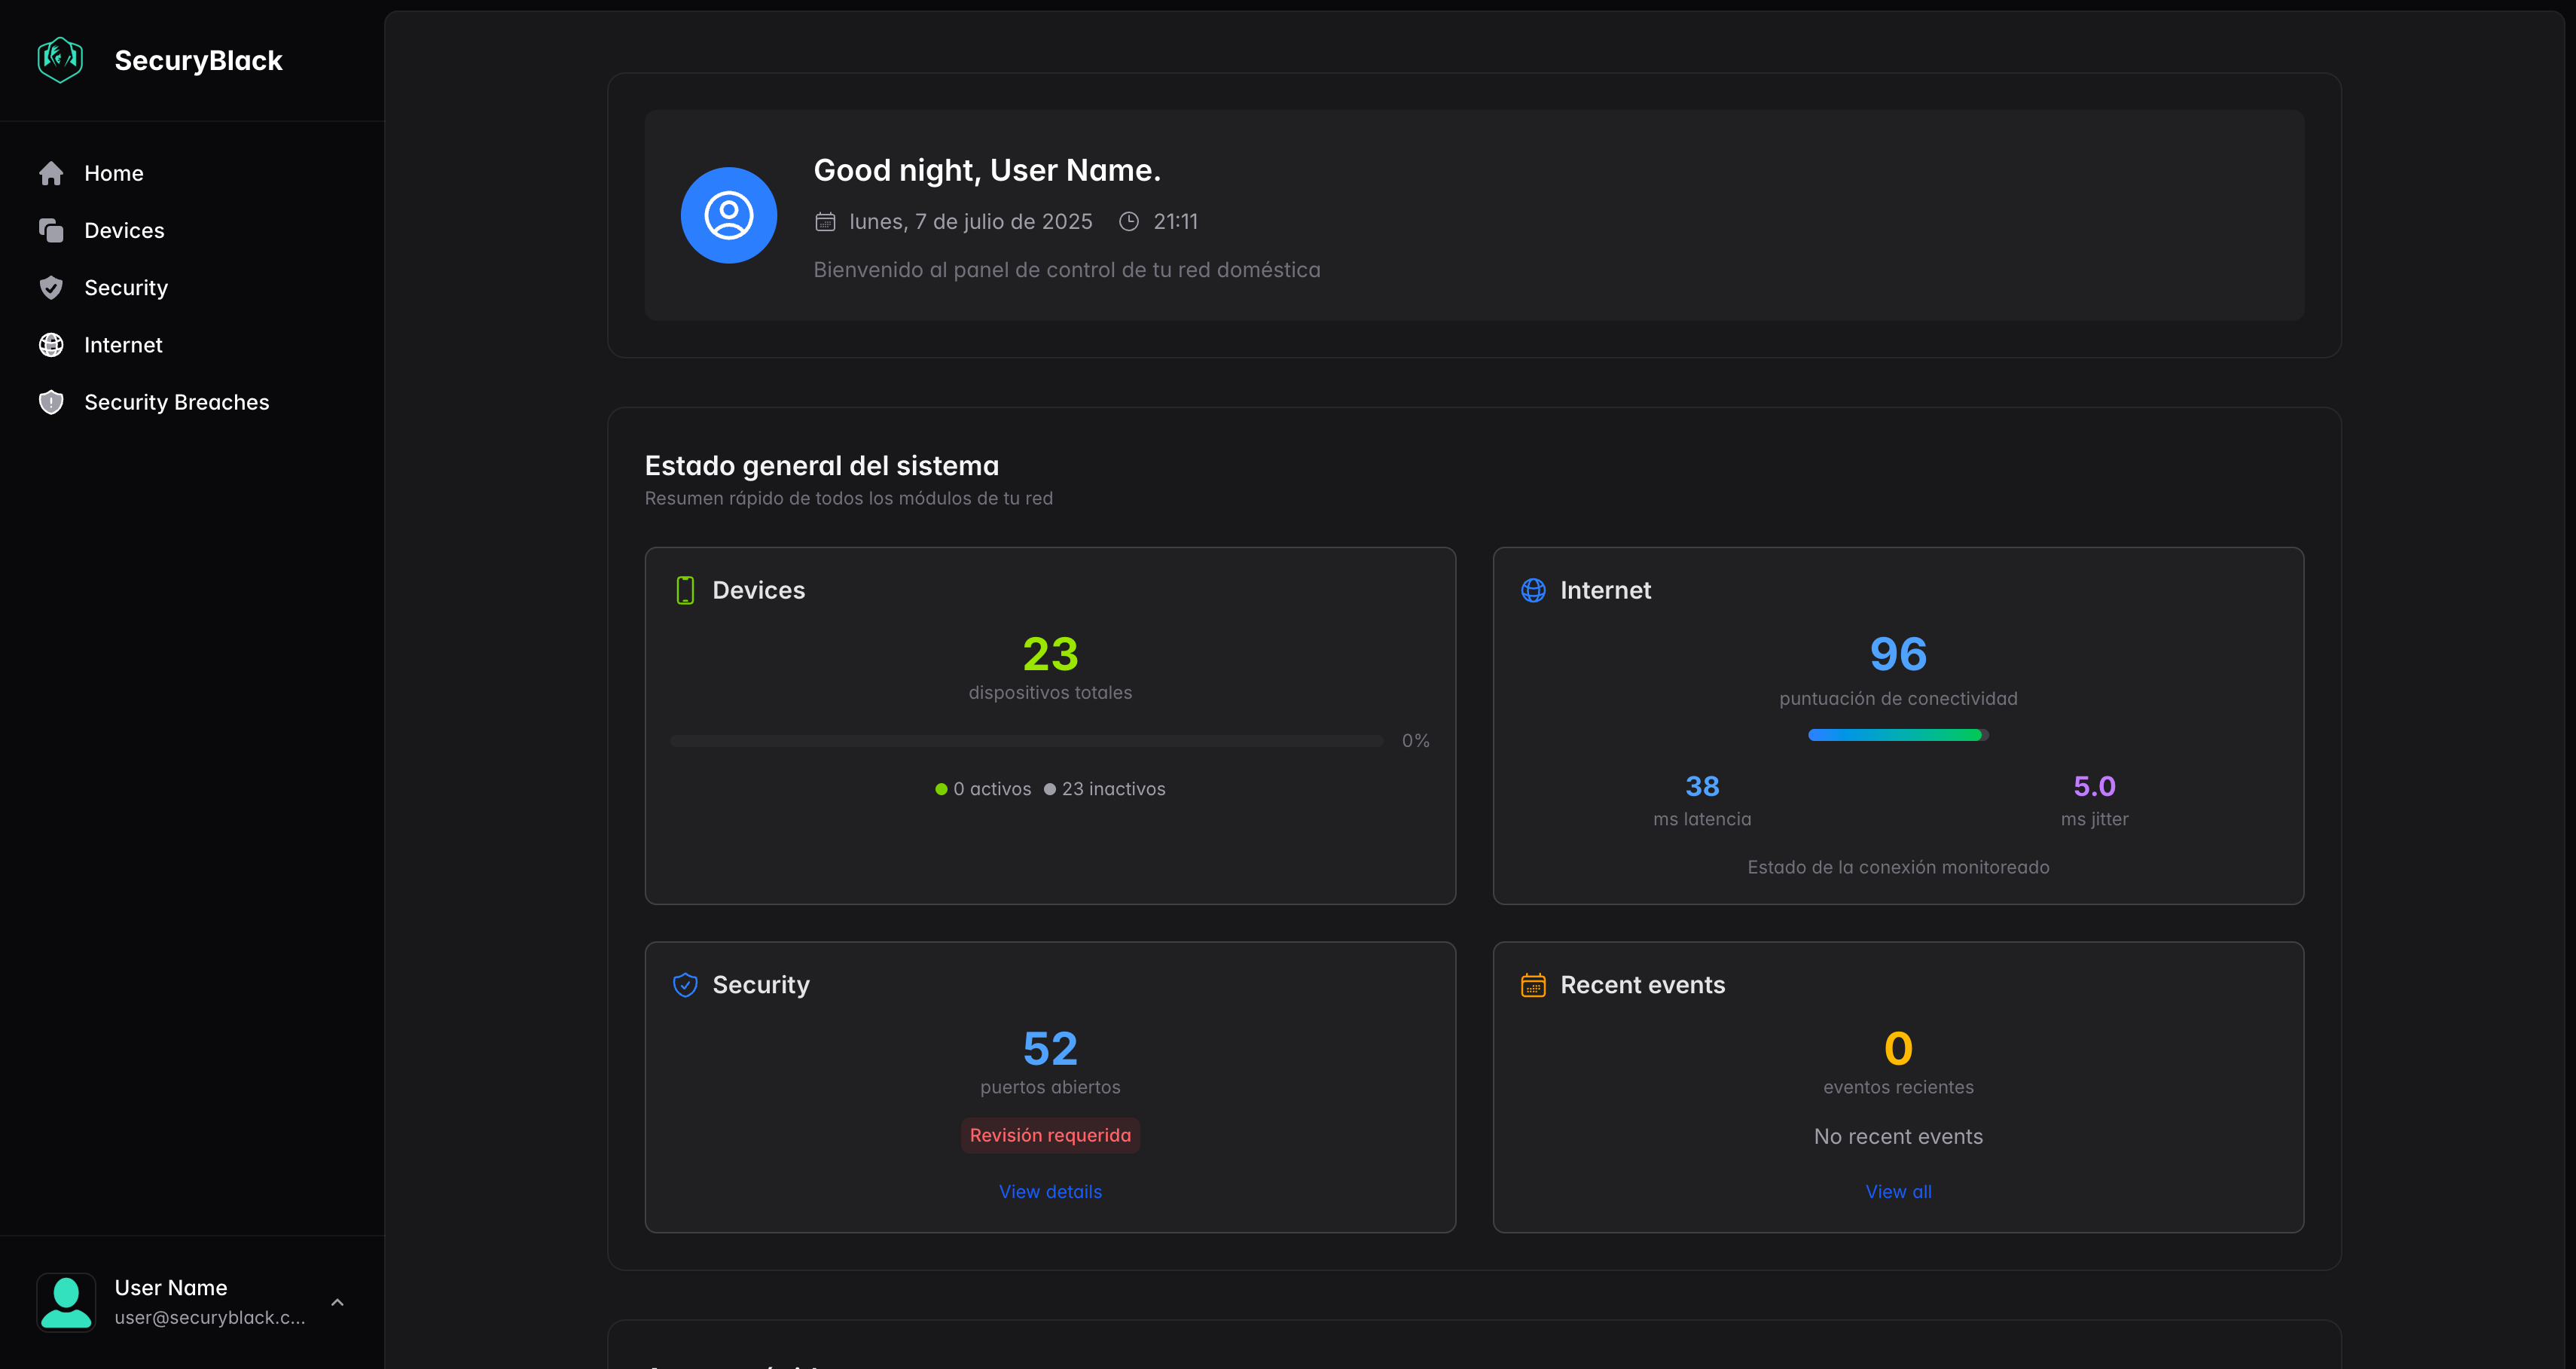Click the 52 puertos abiertos number
Screen dimensions: 2576x1369
click(x=1050, y=1049)
